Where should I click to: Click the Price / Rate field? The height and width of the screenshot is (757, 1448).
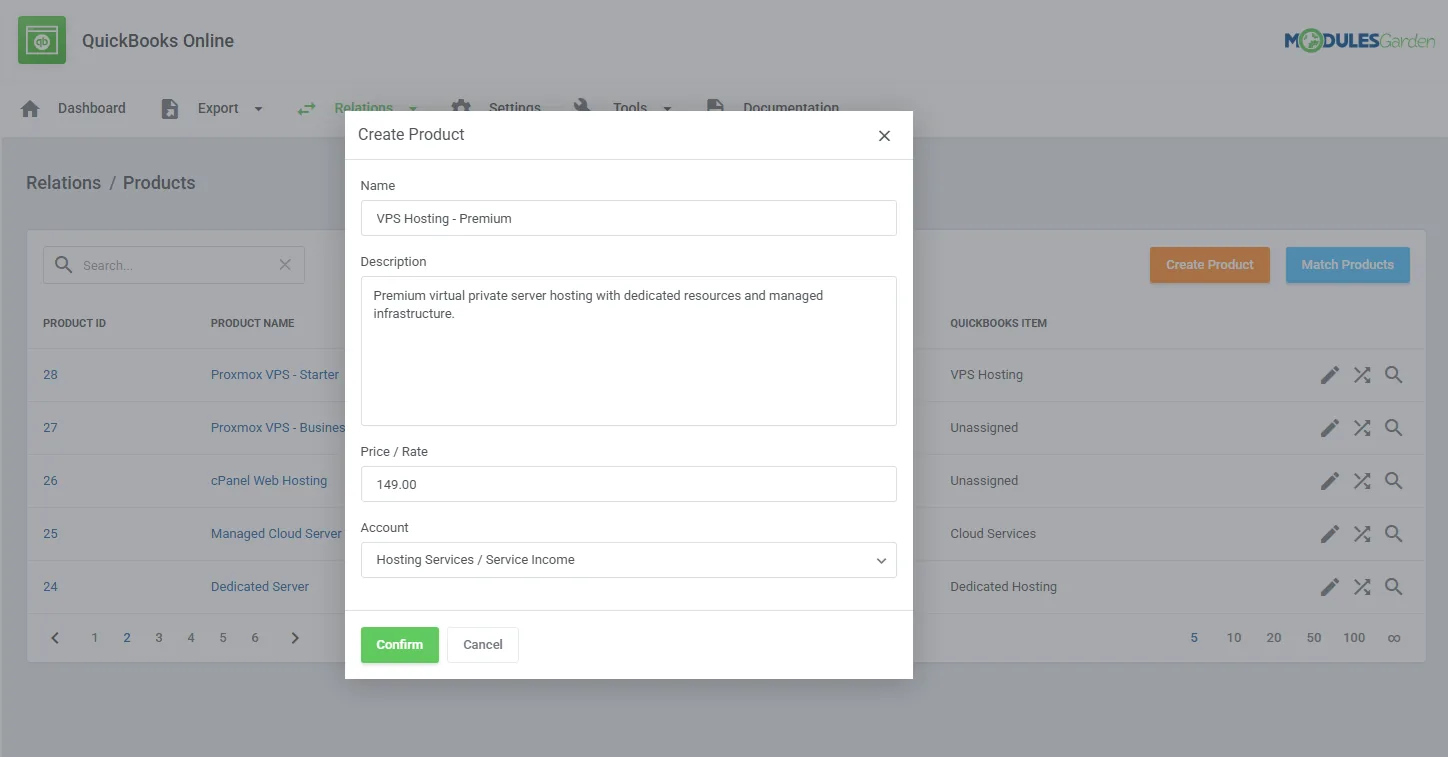point(628,484)
